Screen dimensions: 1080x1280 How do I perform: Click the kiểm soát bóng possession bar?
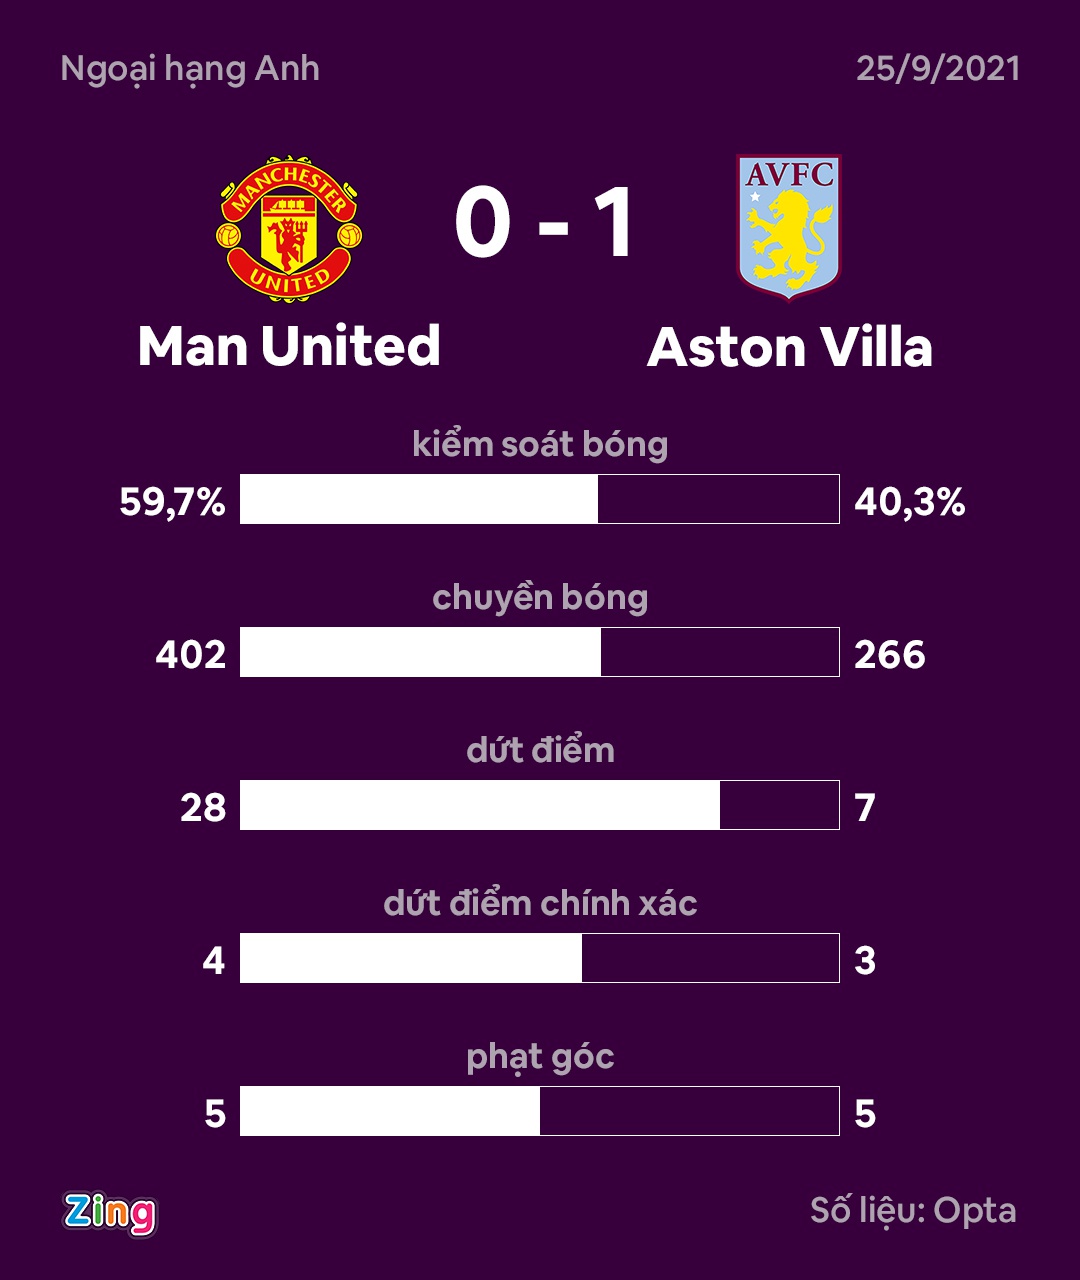(540, 499)
